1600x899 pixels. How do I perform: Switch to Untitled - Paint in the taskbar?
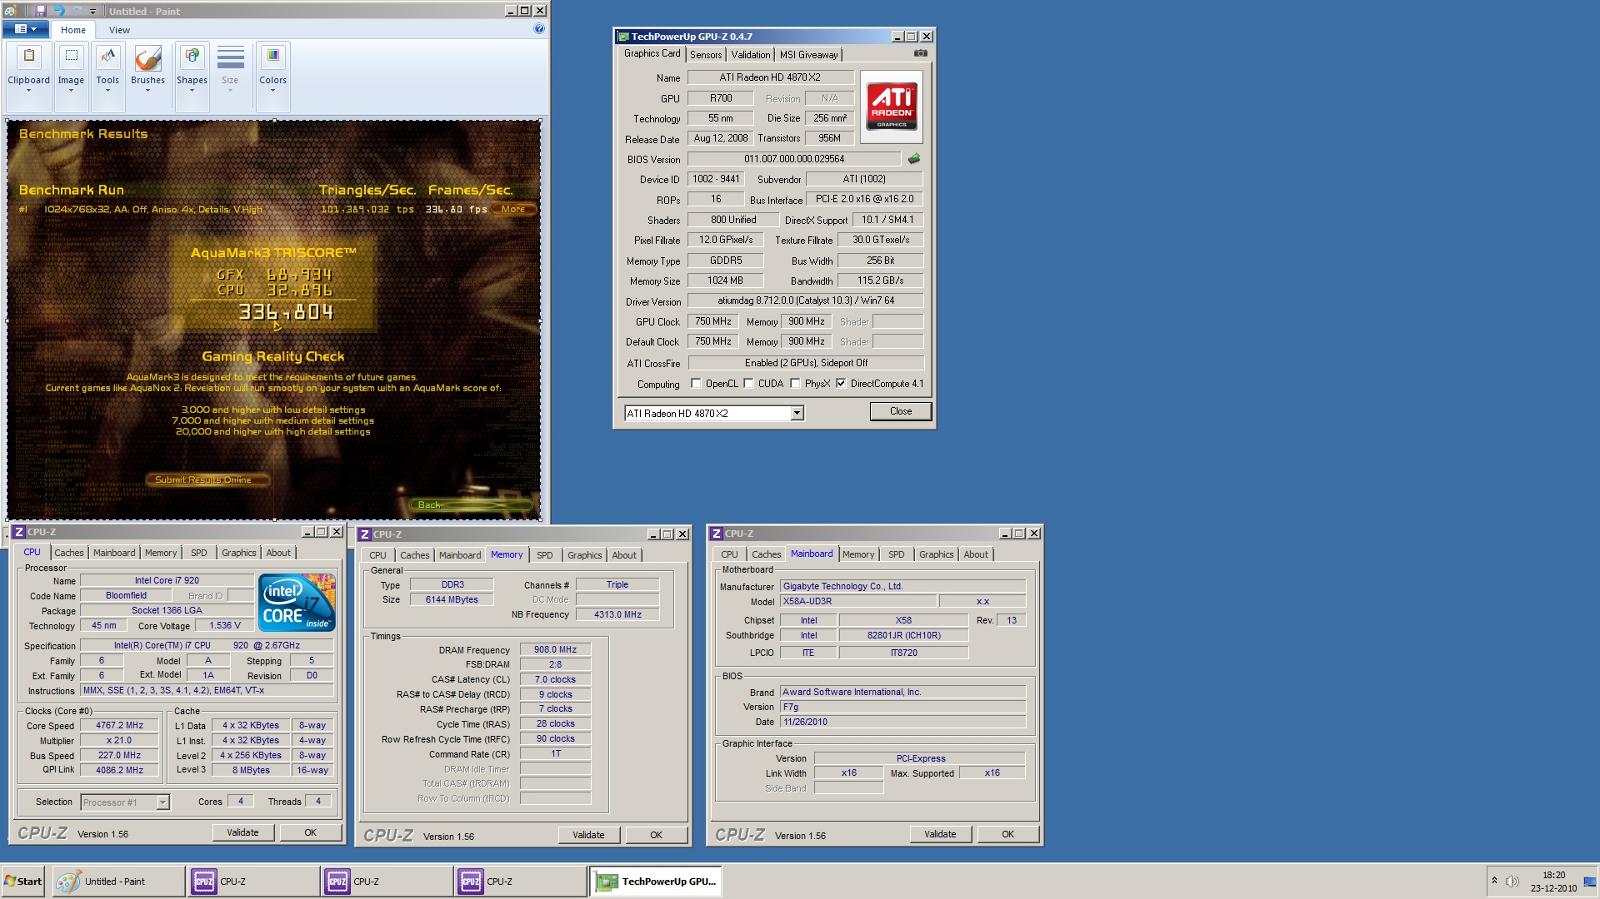117,881
